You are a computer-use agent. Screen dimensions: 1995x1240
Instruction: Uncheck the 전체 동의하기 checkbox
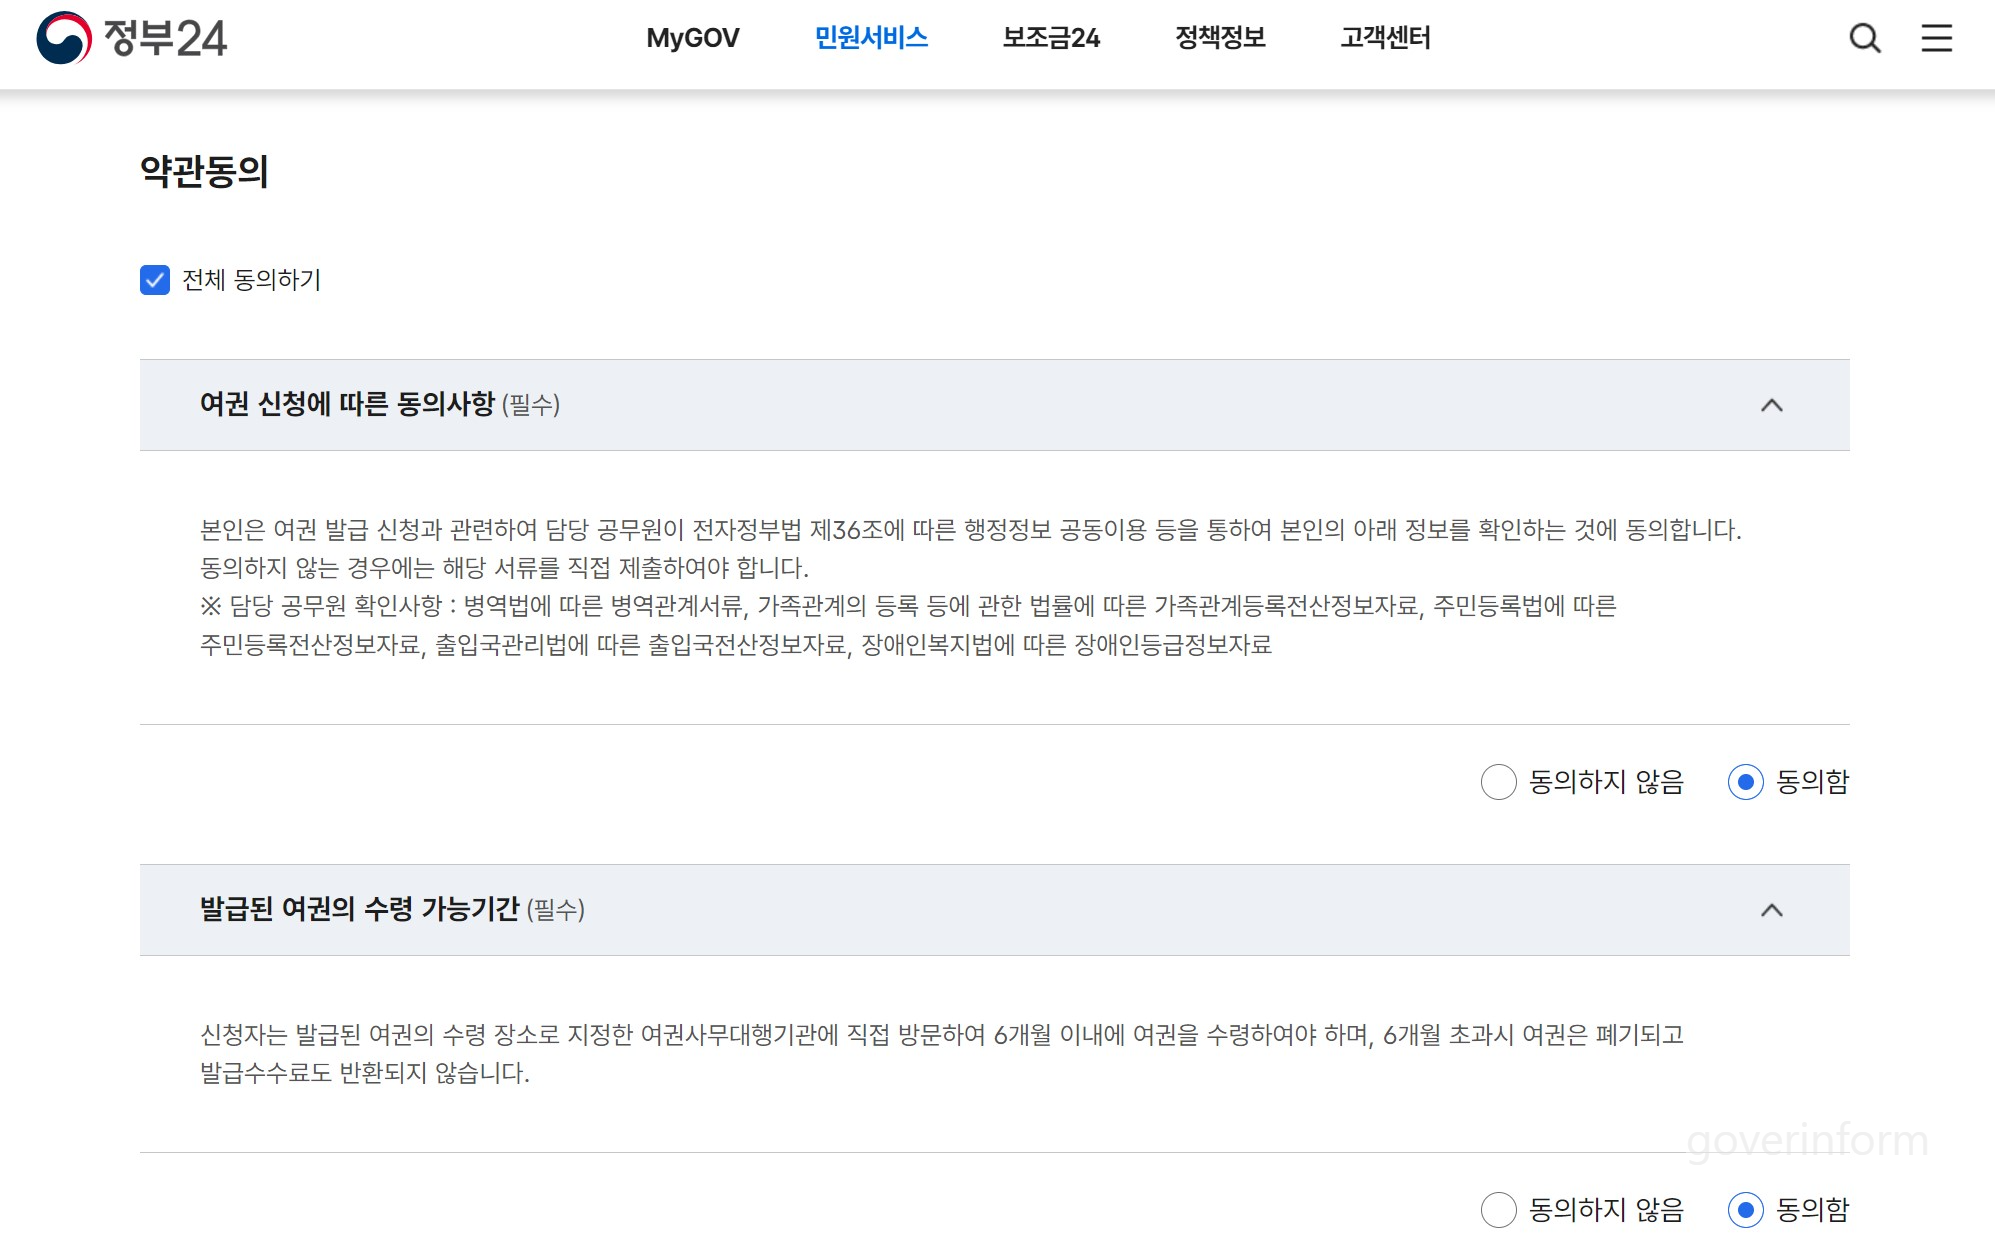155,280
